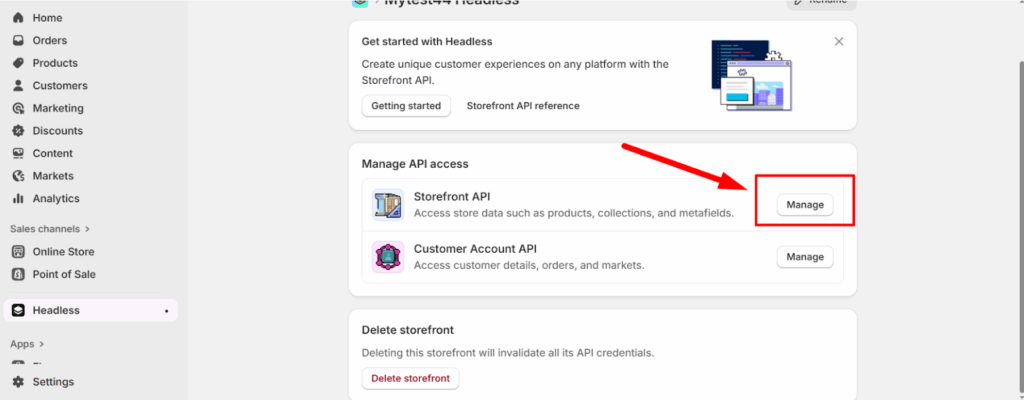Click the Marketing target icon
Viewport: 1024px width, 400px height.
(18, 108)
